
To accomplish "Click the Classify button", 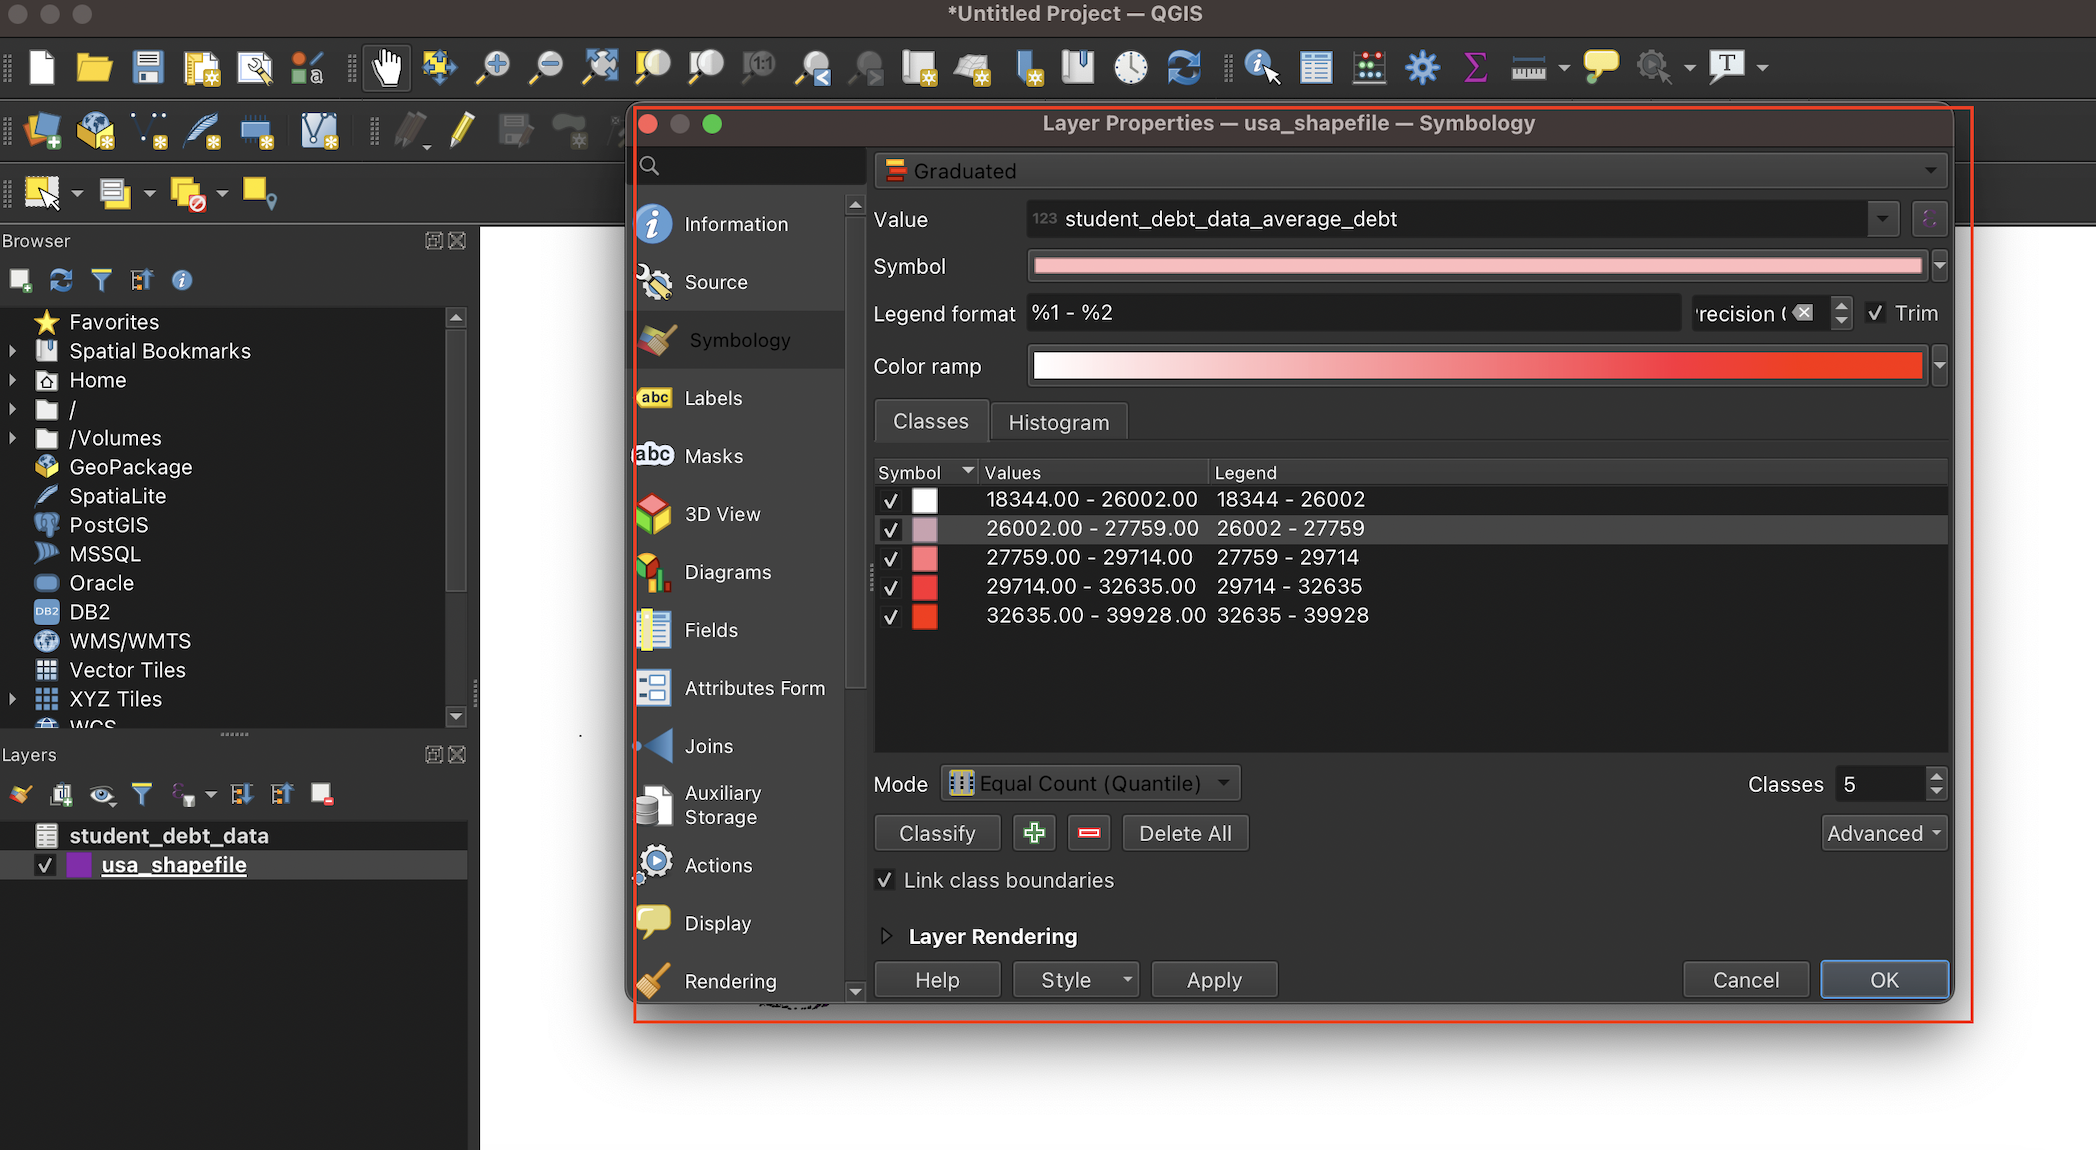I will tap(937, 833).
